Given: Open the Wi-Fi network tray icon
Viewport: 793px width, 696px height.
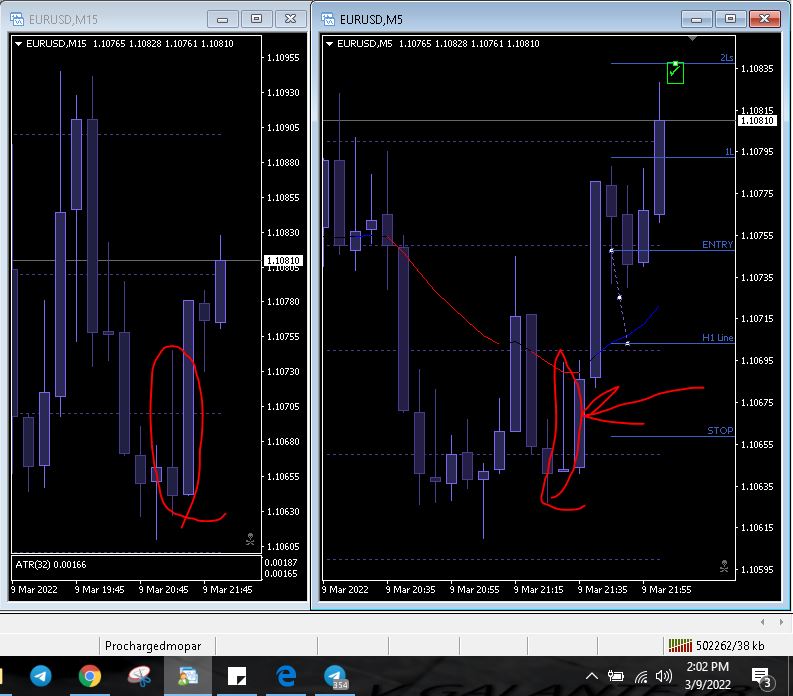Looking at the screenshot, I should click(641, 676).
